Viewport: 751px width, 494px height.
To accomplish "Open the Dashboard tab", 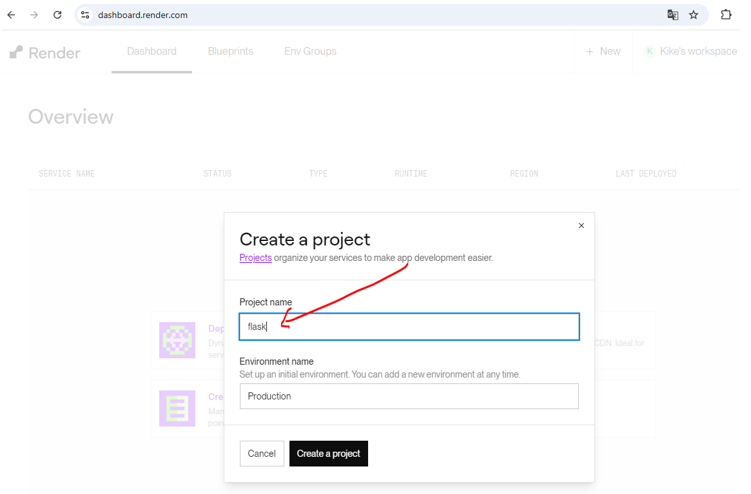I will 152,51.
